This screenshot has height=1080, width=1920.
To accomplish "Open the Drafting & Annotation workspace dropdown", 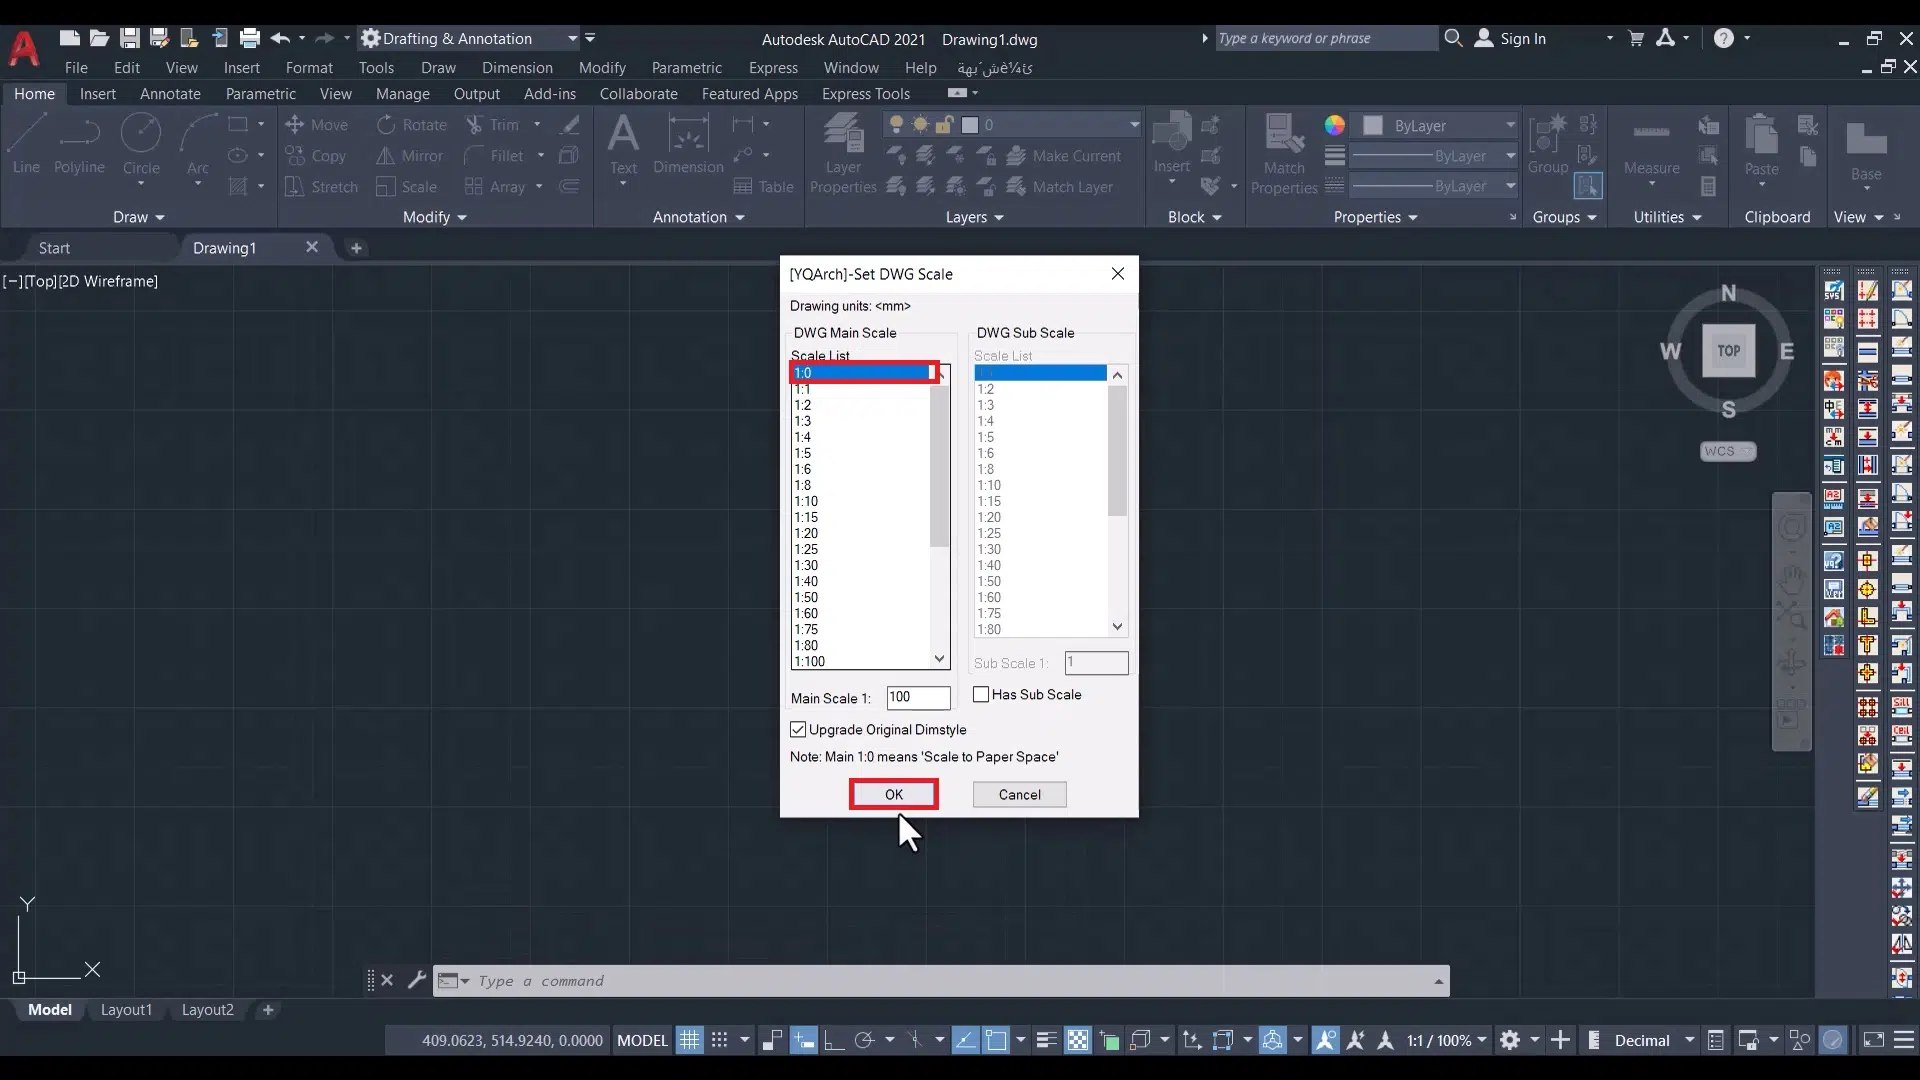I will (x=572, y=39).
